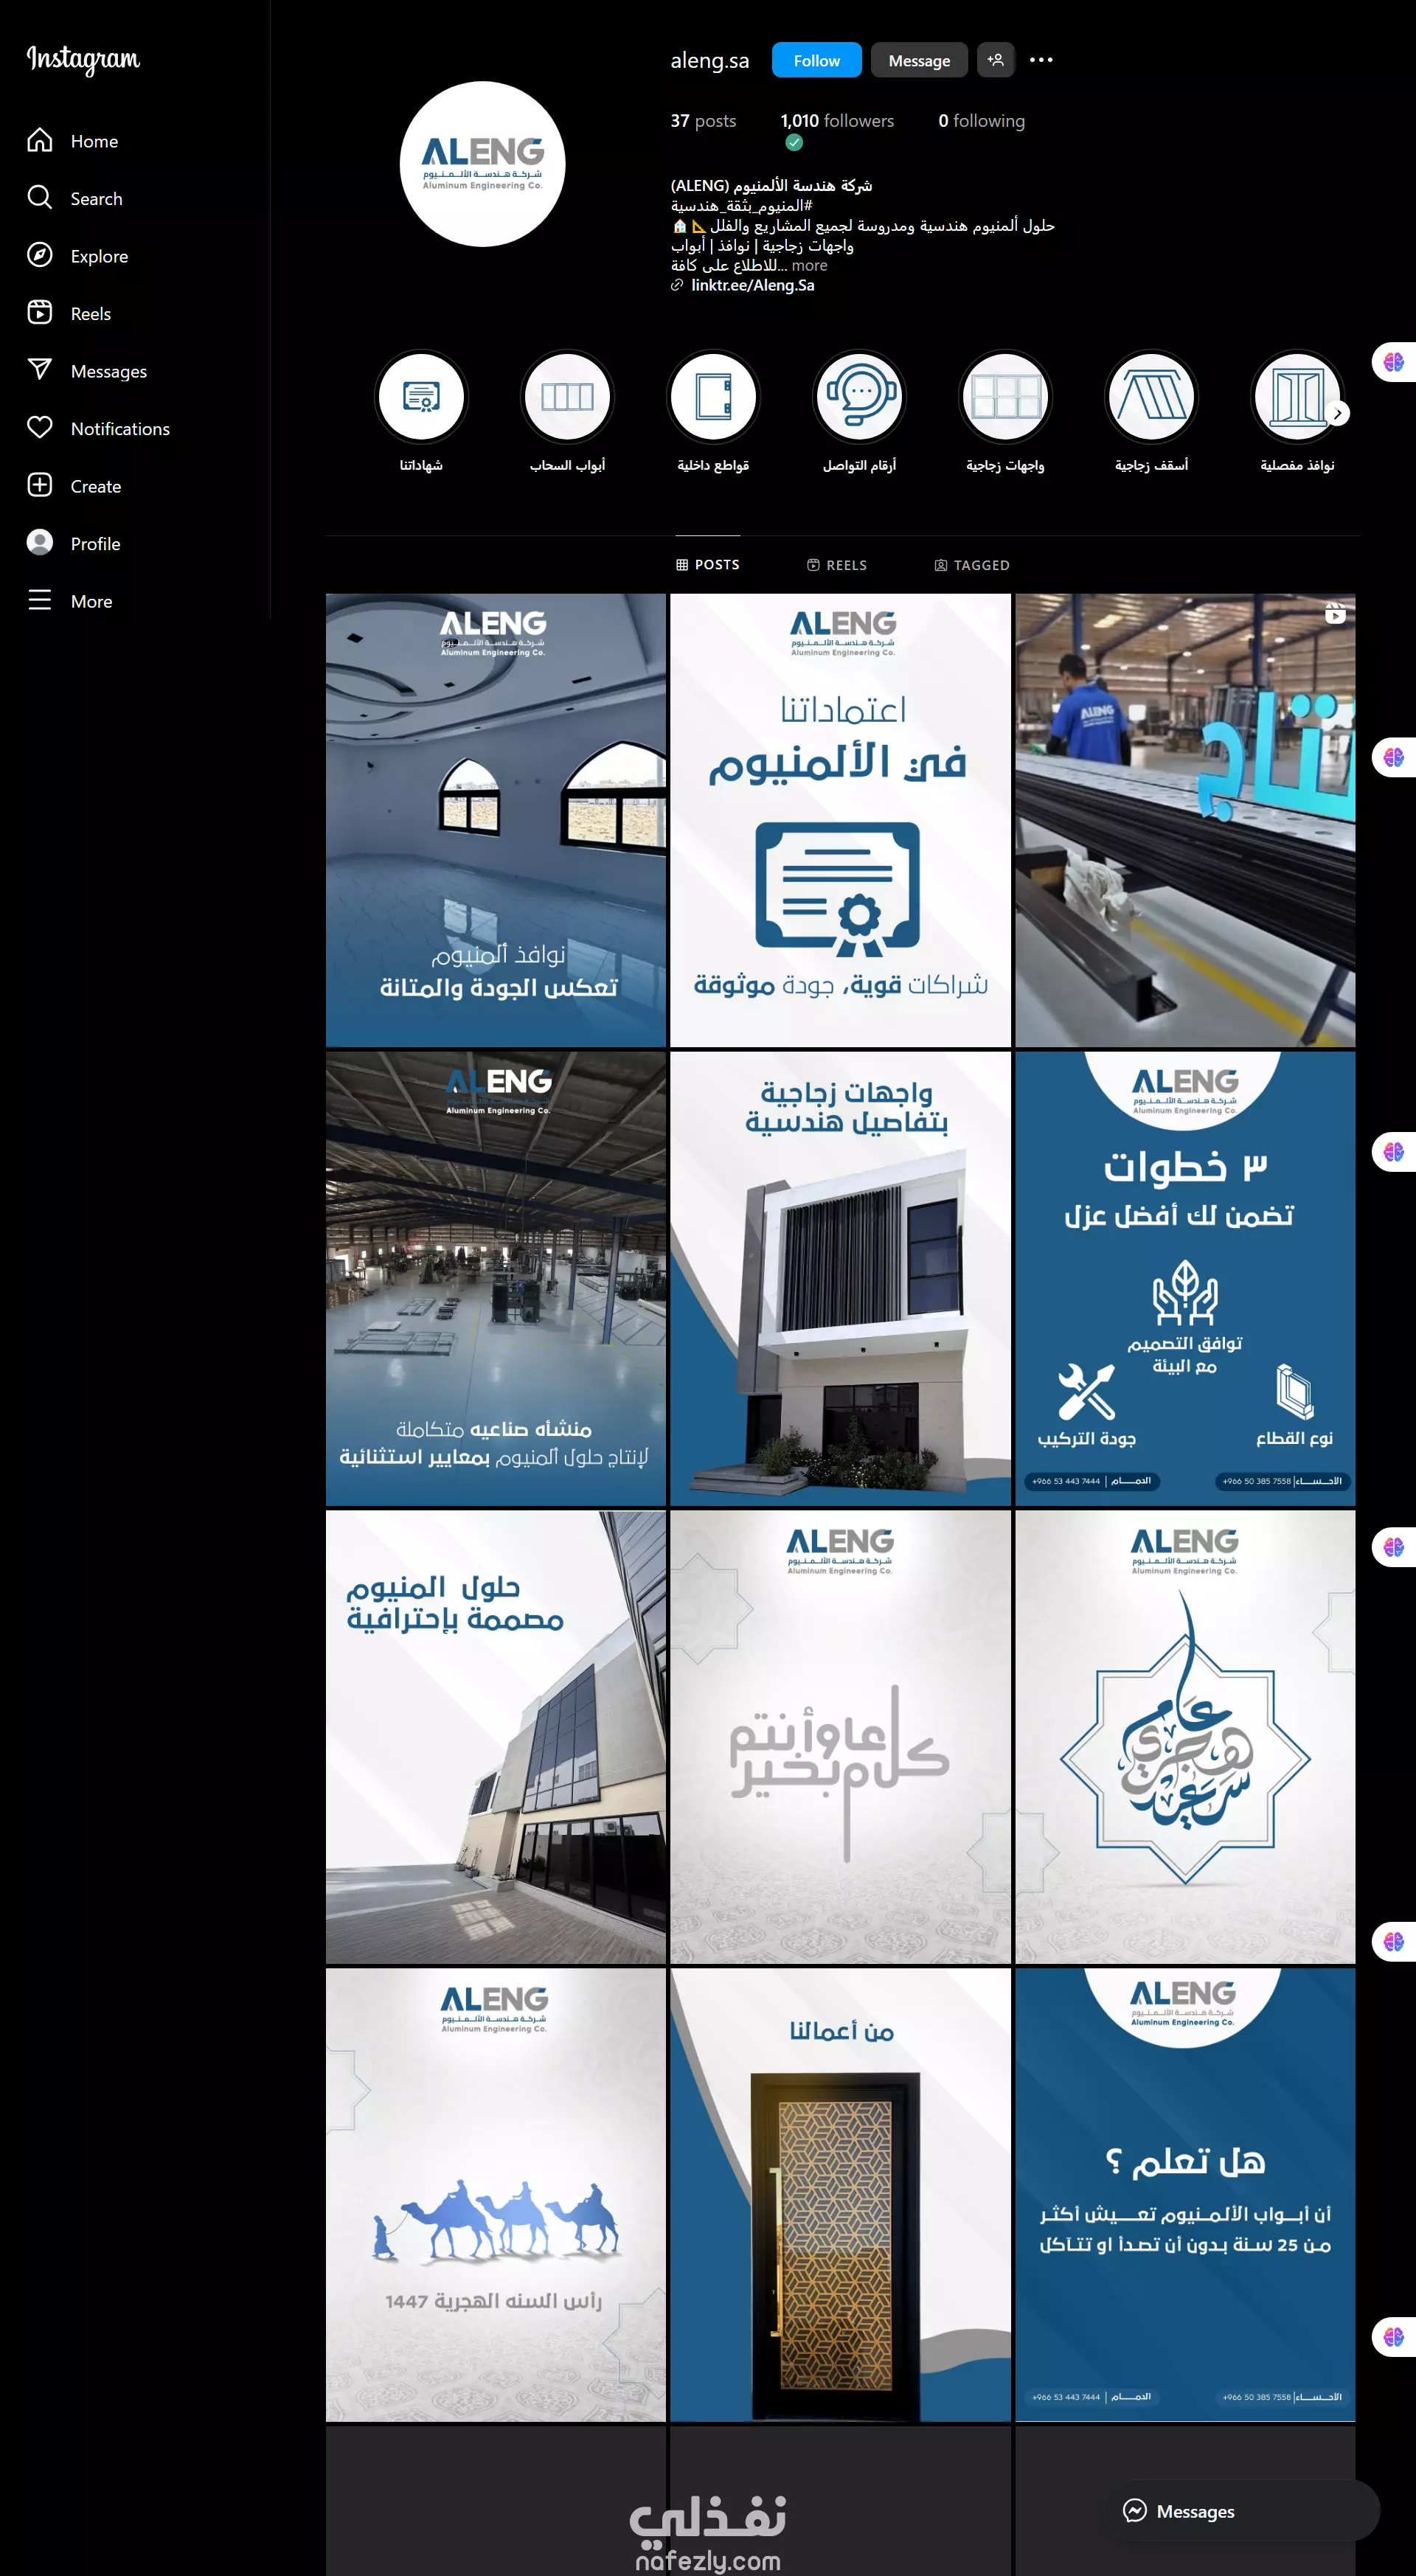Open Explore in the sidebar

[78, 256]
